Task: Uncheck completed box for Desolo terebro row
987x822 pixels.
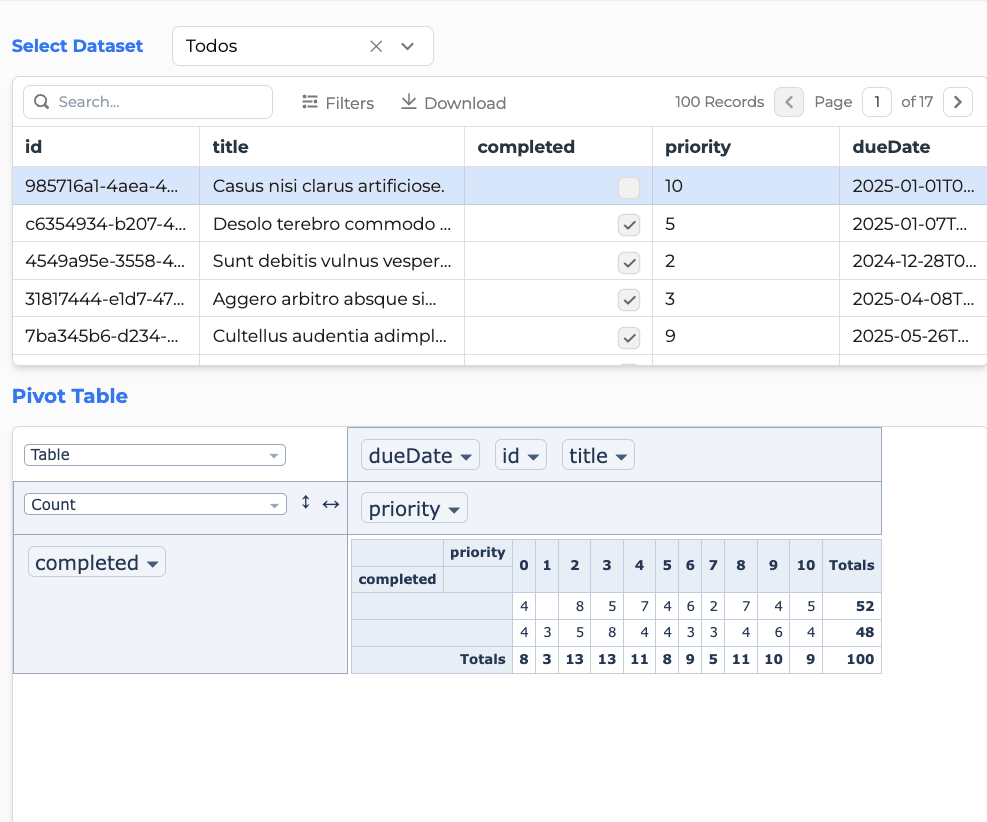Action: pyautogui.click(x=629, y=225)
